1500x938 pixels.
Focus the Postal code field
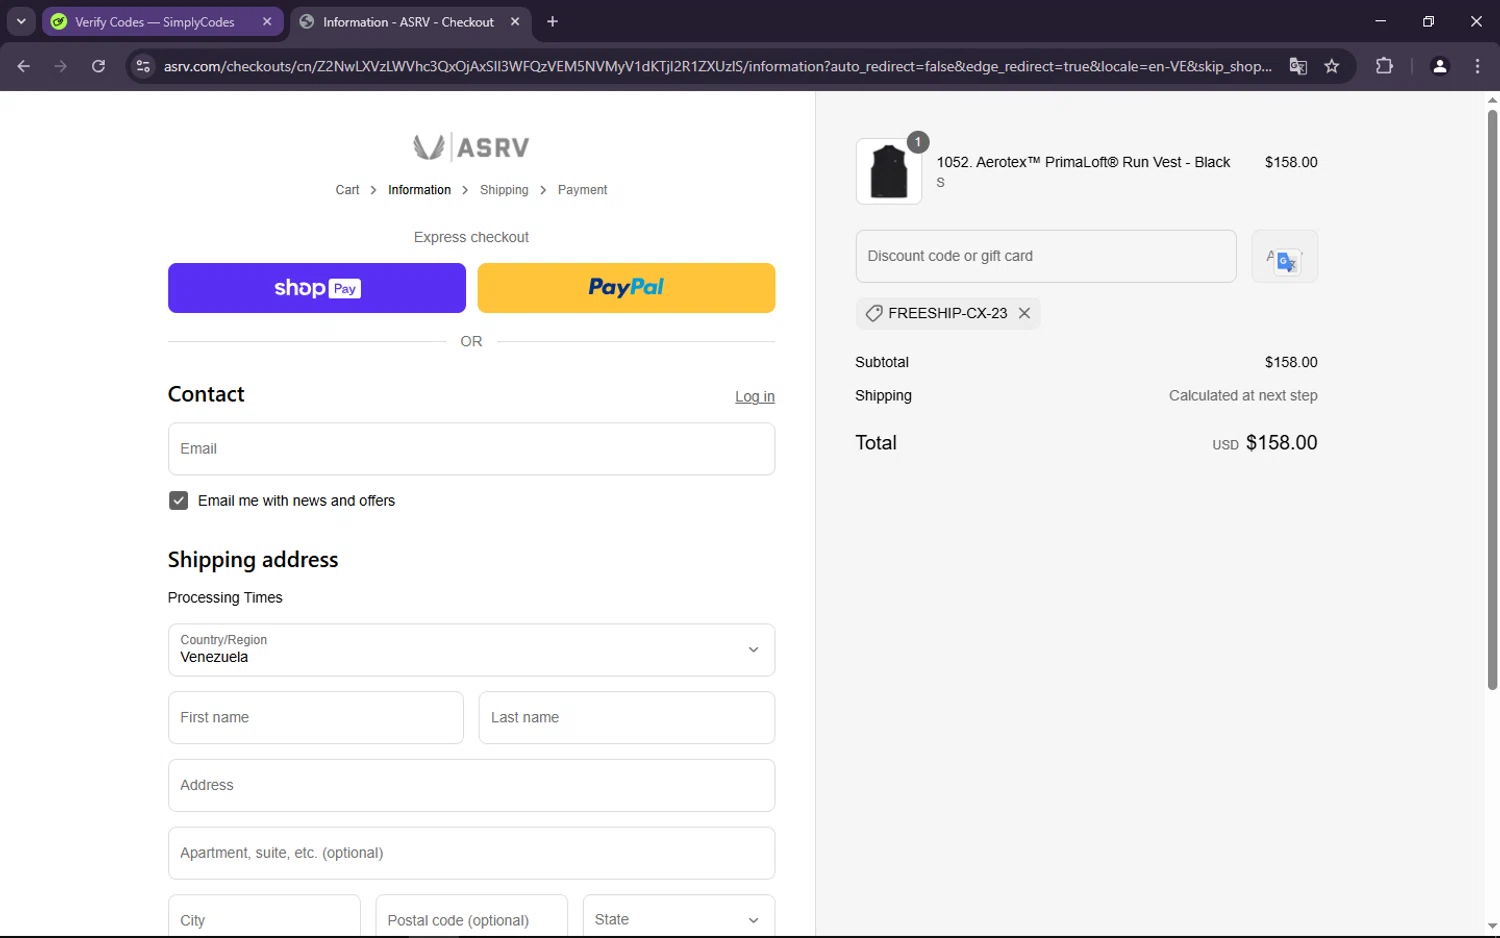point(471,916)
